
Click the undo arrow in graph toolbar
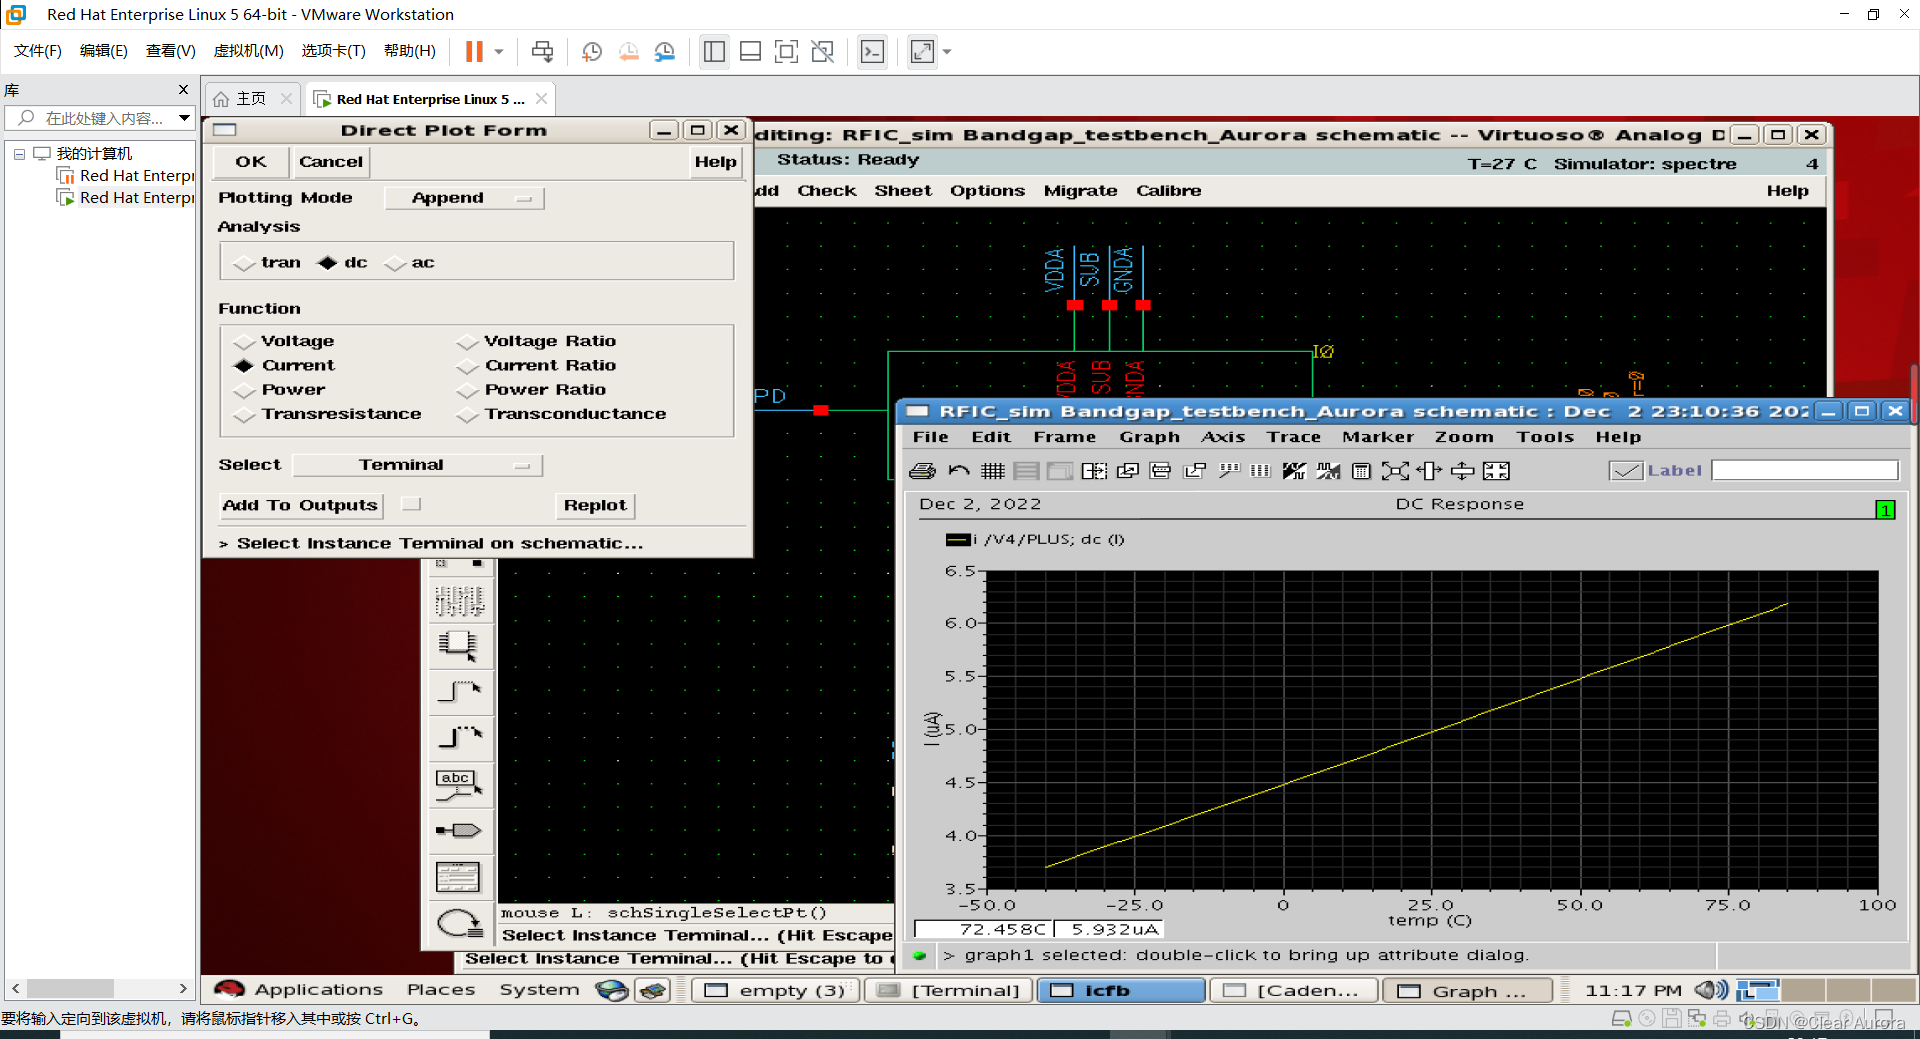tap(959, 471)
